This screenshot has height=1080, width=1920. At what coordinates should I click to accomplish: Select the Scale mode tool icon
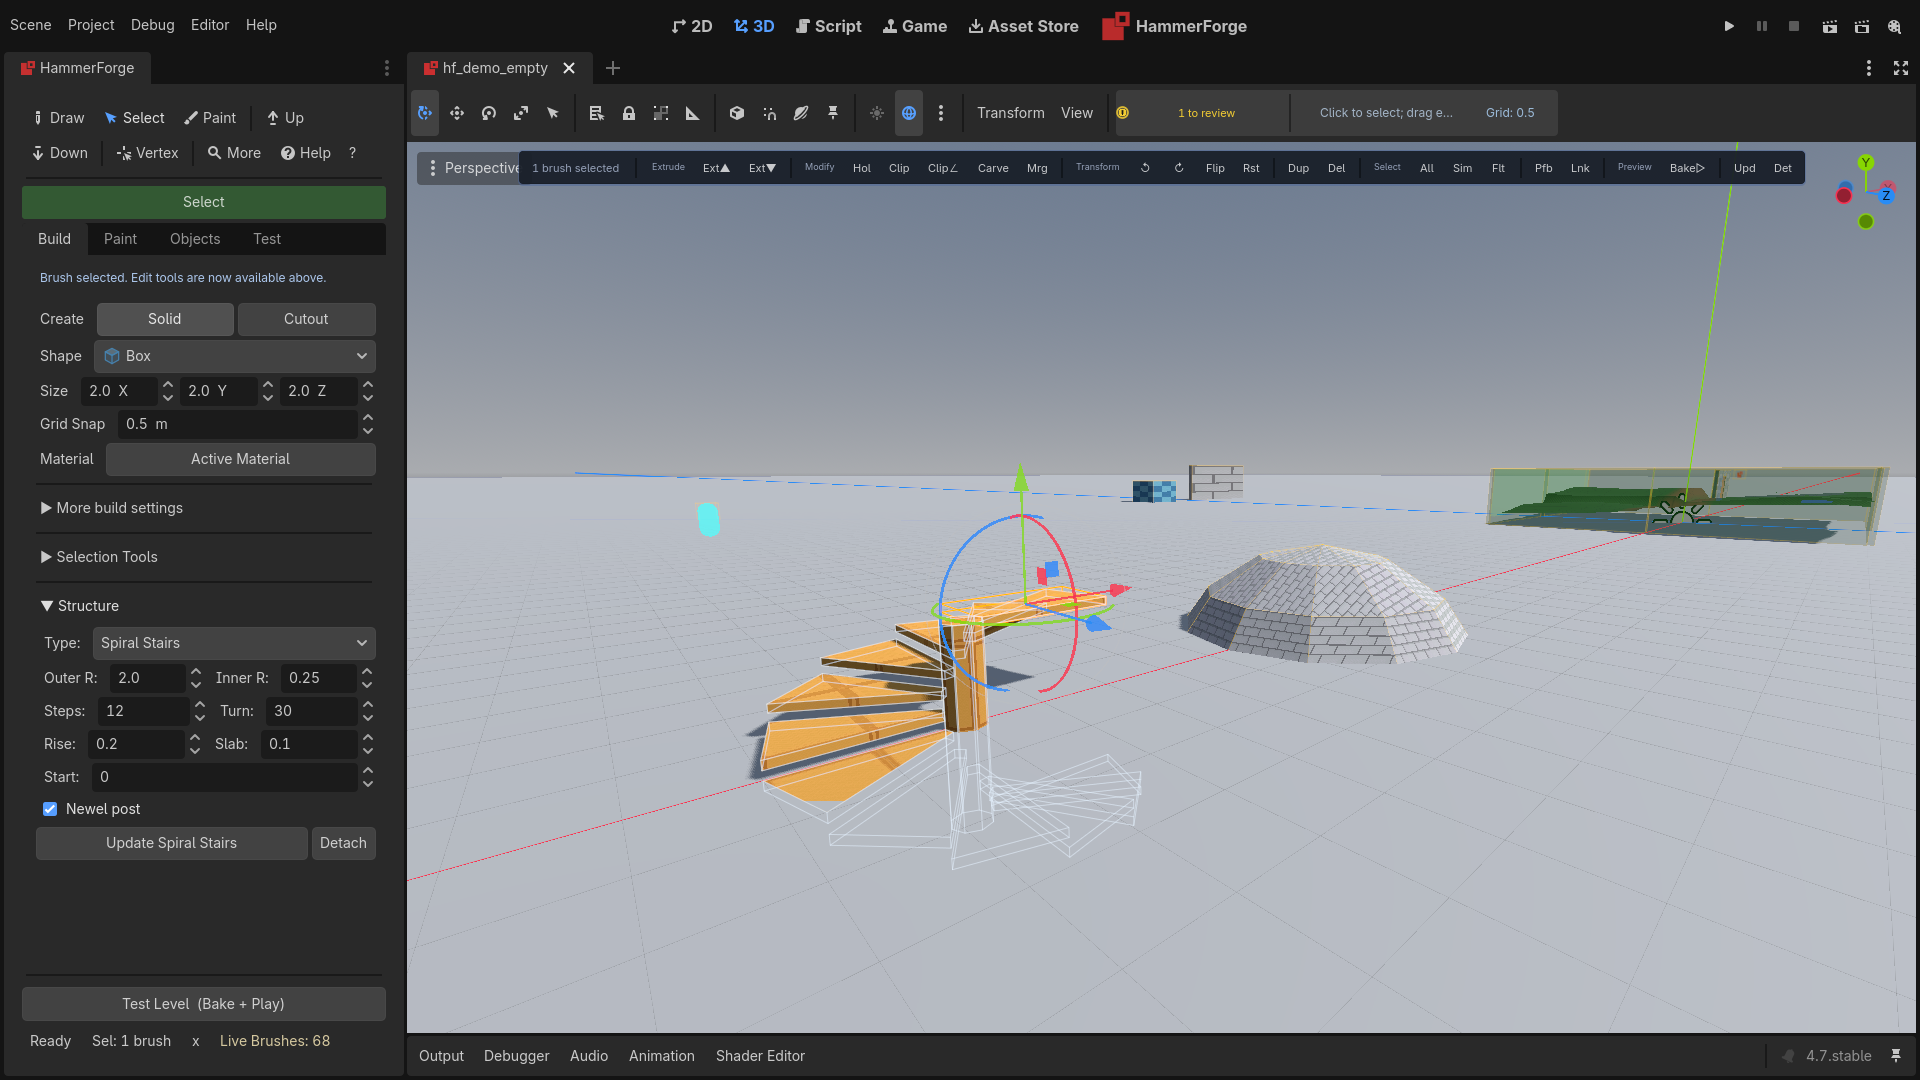(x=521, y=113)
